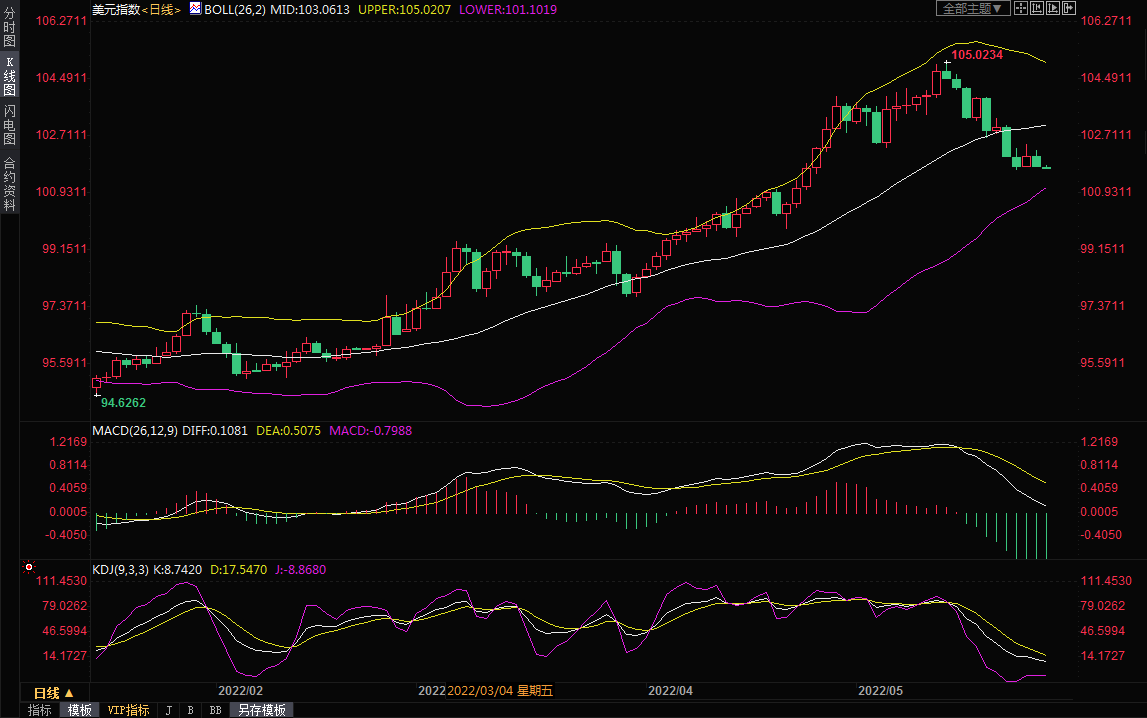Click the jump-to-start chart icon
This screenshot has height=718, width=1147.
pos(1037,8)
